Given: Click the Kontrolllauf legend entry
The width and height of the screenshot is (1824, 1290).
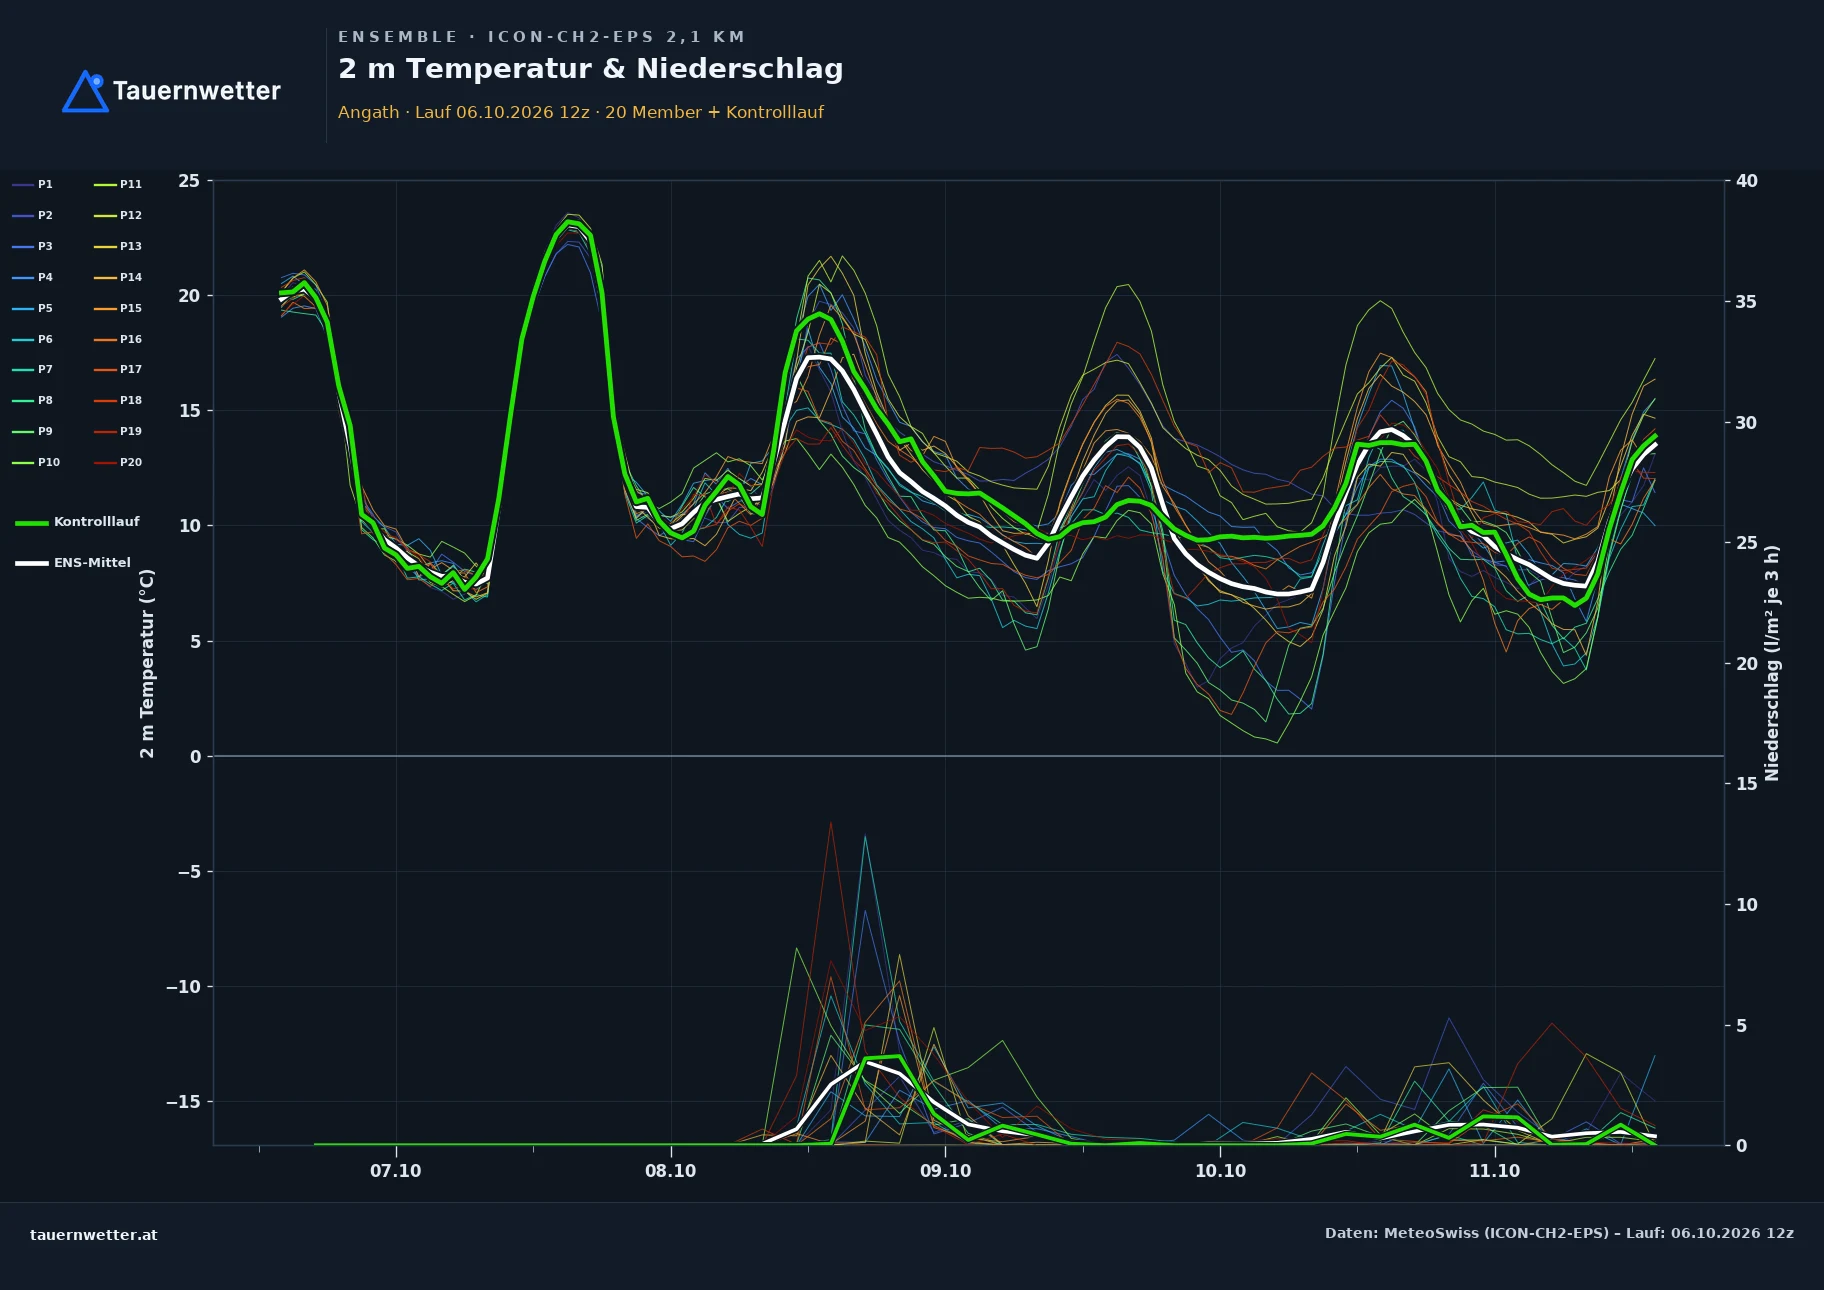Looking at the screenshot, I should coord(77,522).
